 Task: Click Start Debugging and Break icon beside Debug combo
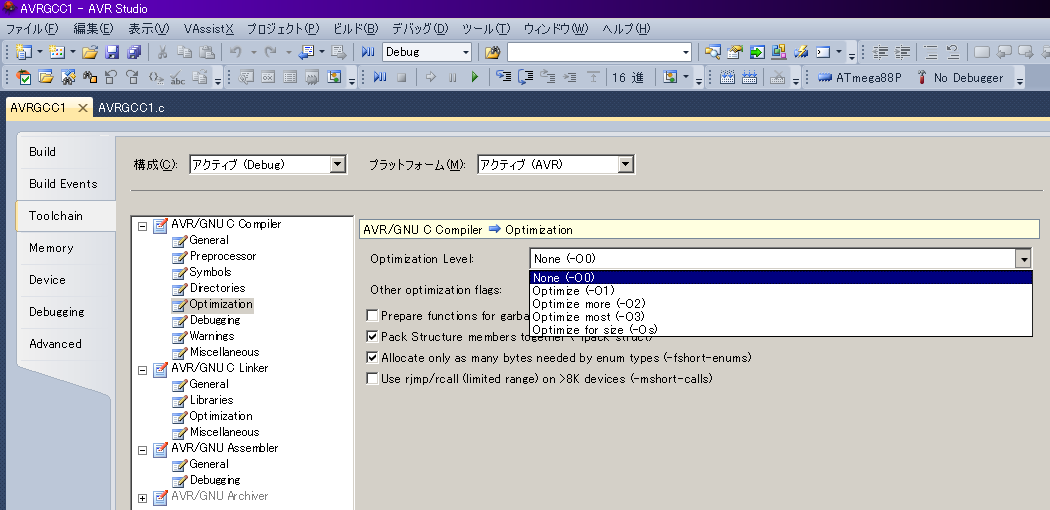[368, 52]
